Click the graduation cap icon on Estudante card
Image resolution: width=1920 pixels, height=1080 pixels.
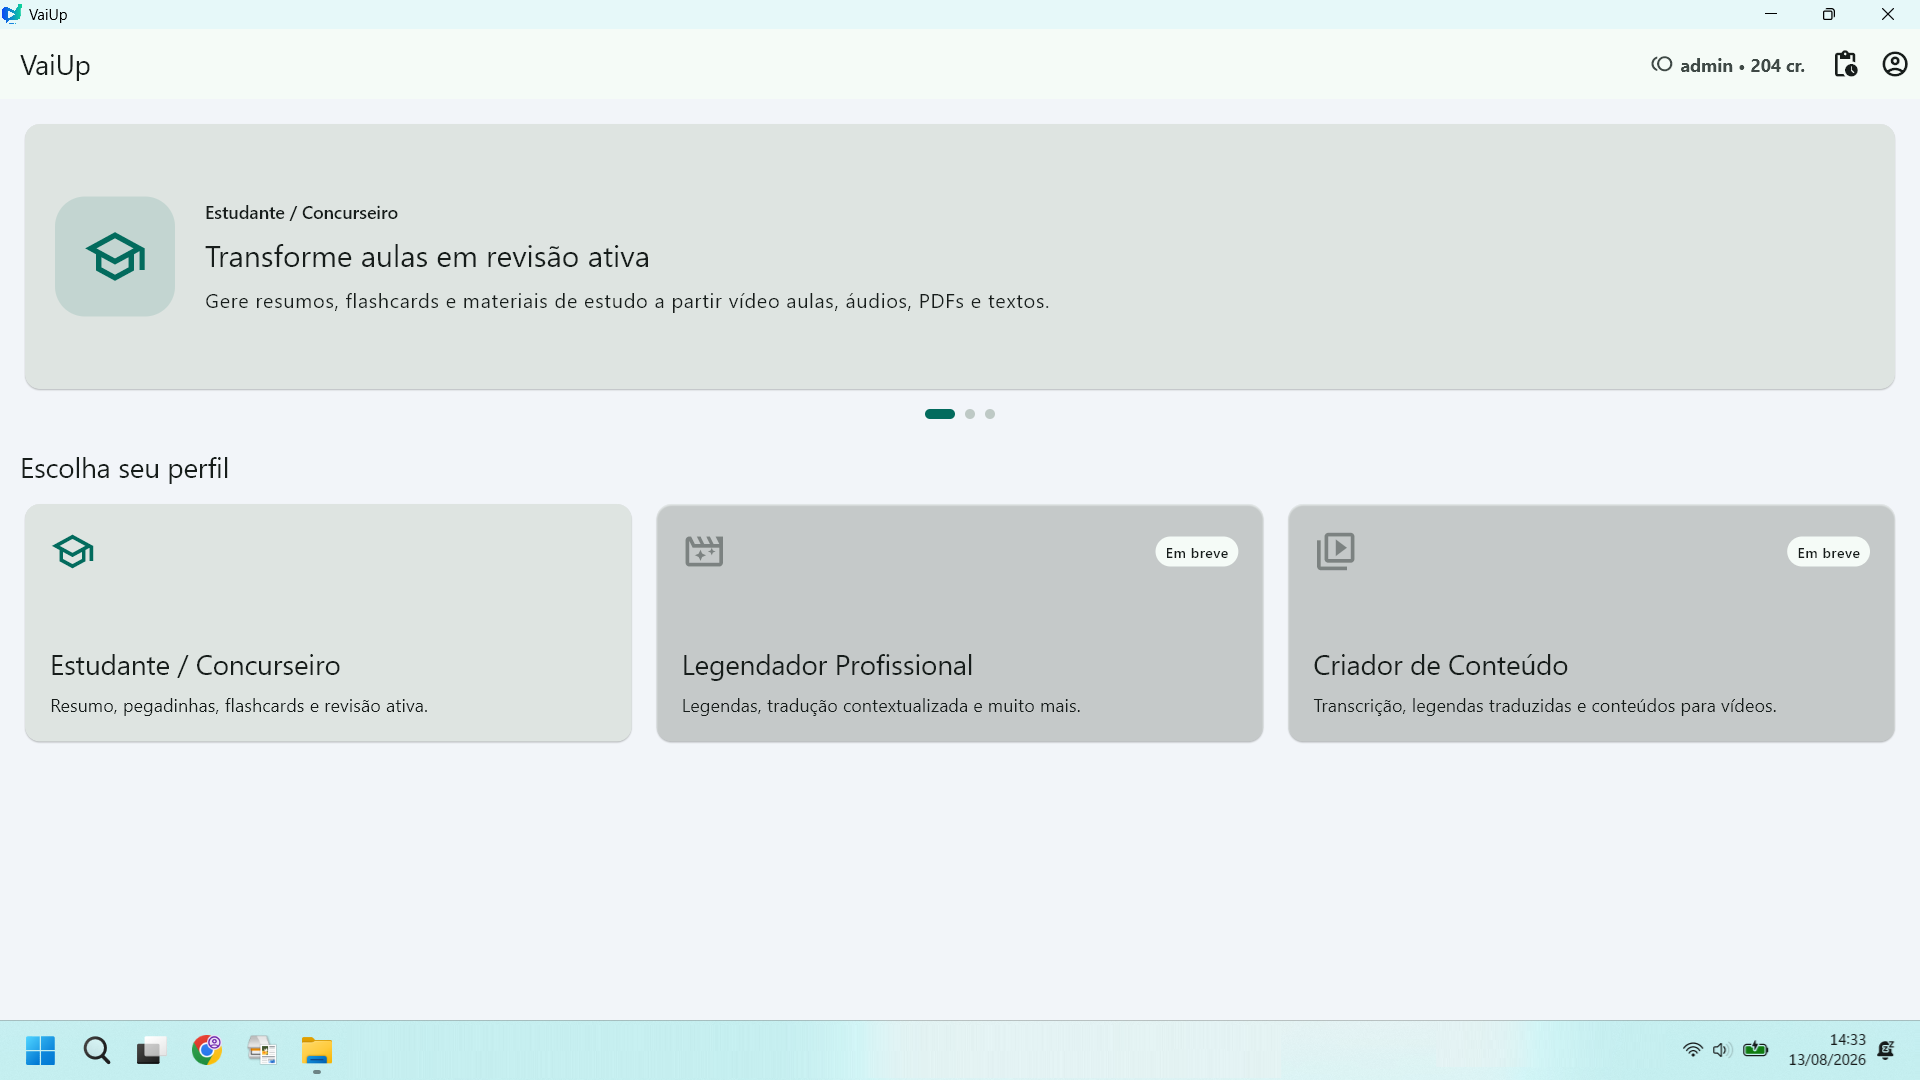(73, 551)
